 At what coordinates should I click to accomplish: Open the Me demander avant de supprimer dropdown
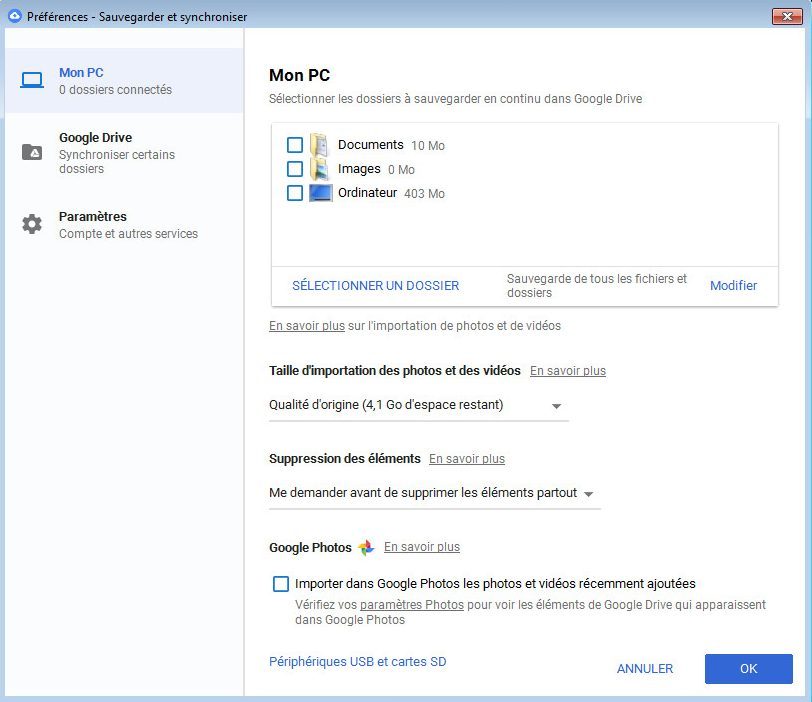click(434, 493)
